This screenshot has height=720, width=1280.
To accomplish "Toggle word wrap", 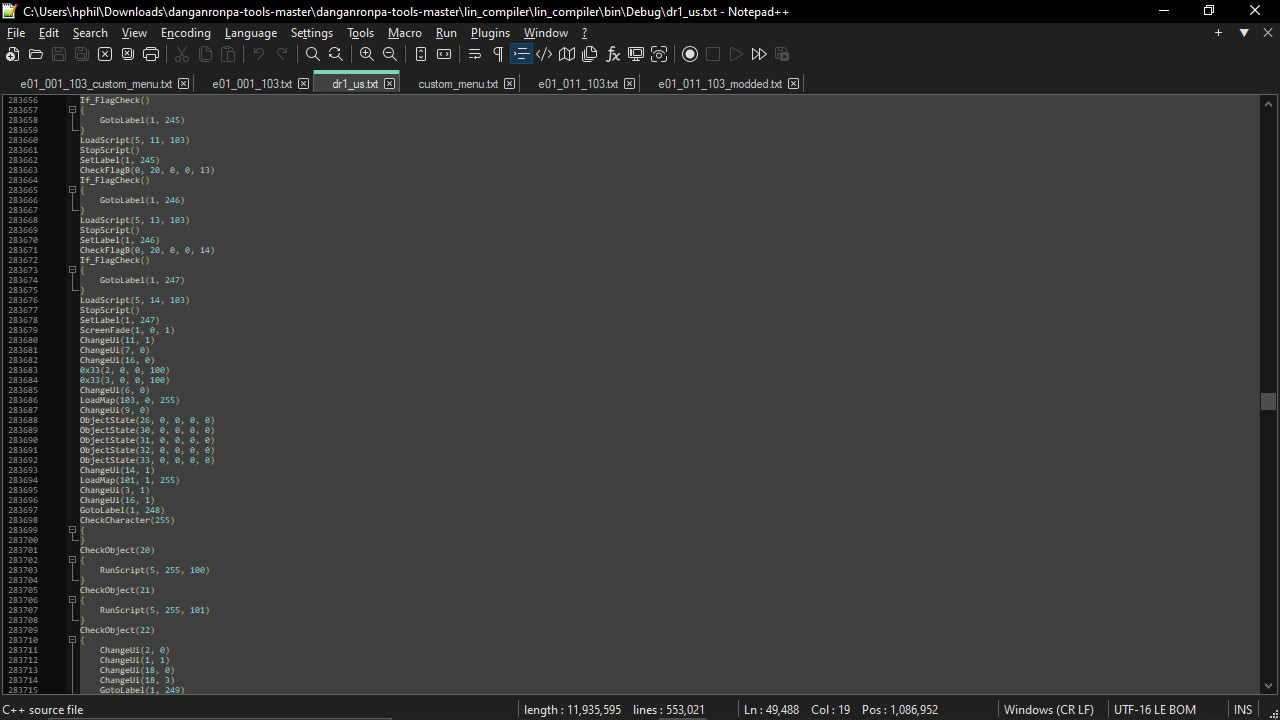I will coord(475,54).
